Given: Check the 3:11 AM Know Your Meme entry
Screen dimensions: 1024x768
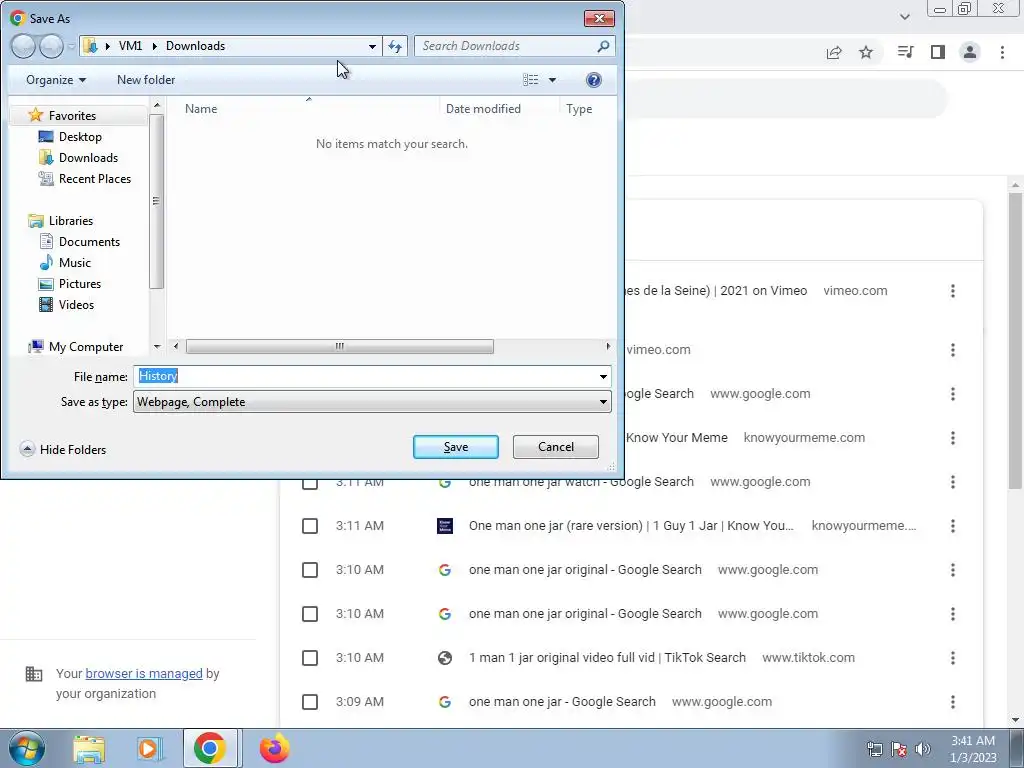Looking at the screenshot, I should pos(310,526).
